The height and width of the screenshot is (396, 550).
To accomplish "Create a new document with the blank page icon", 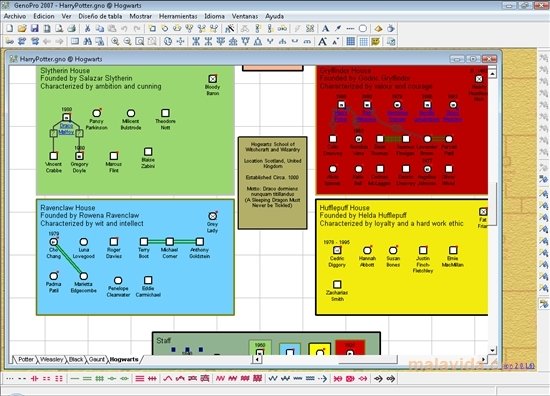I will [x=10, y=28].
